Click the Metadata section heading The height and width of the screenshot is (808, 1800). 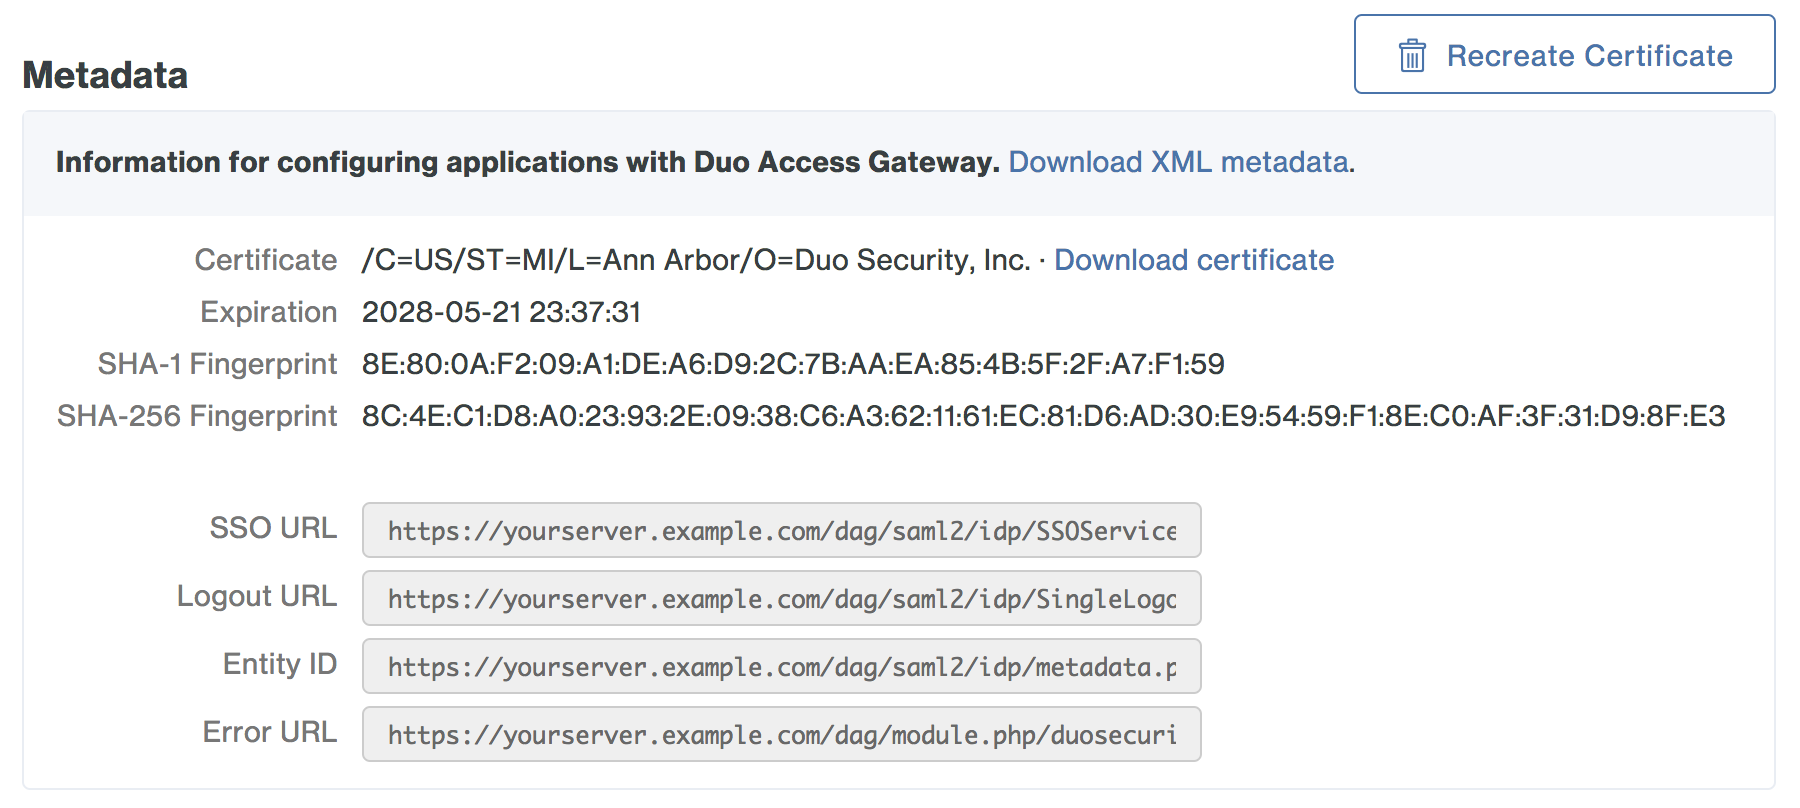tap(105, 75)
